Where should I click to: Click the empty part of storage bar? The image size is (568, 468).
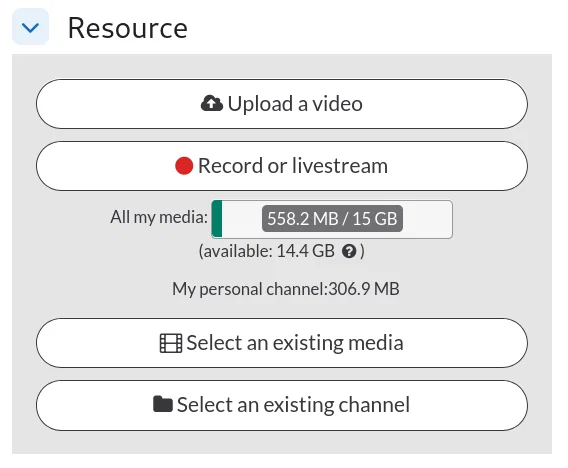pyautogui.click(x=427, y=219)
